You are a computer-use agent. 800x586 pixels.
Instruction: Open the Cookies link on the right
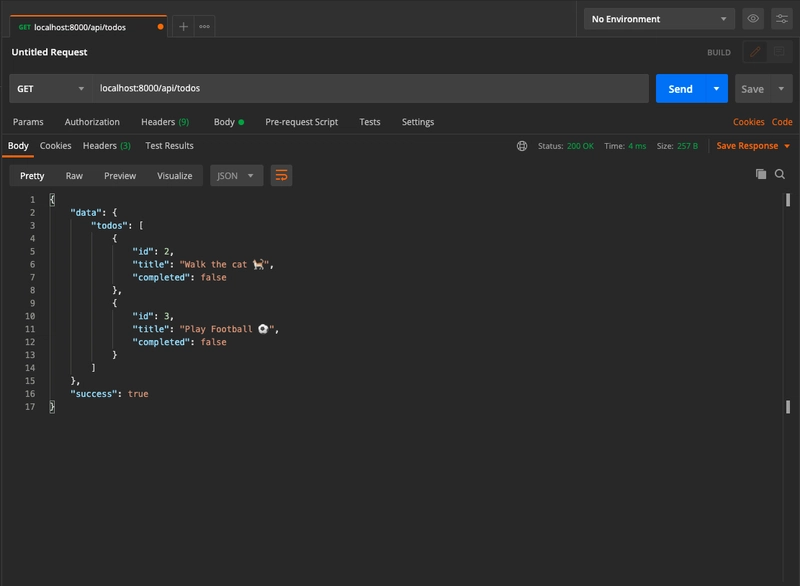click(748, 122)
